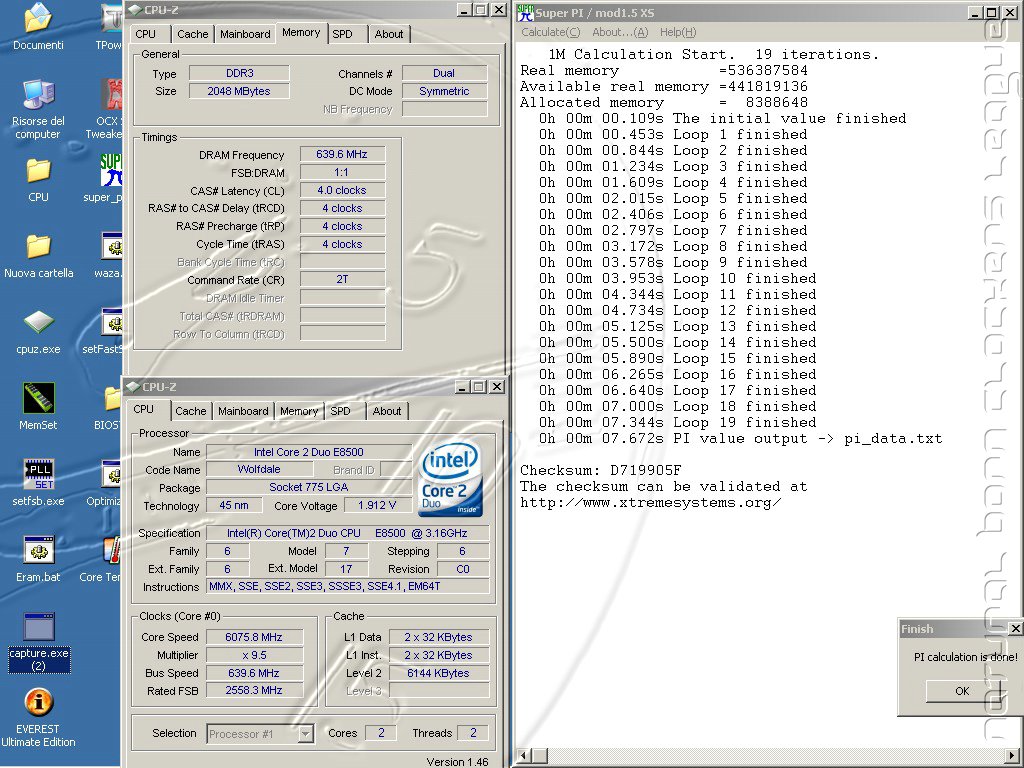Viewport: 1024px width, 768px height.
Task: Click the DRAM Frequency 639.6 MHz value
Action: tap(342, 154)
